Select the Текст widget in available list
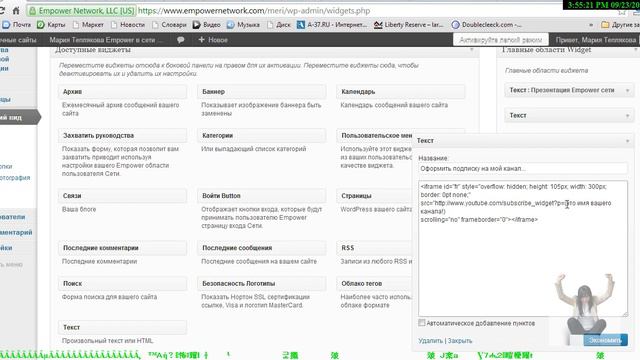 (122, 327)
